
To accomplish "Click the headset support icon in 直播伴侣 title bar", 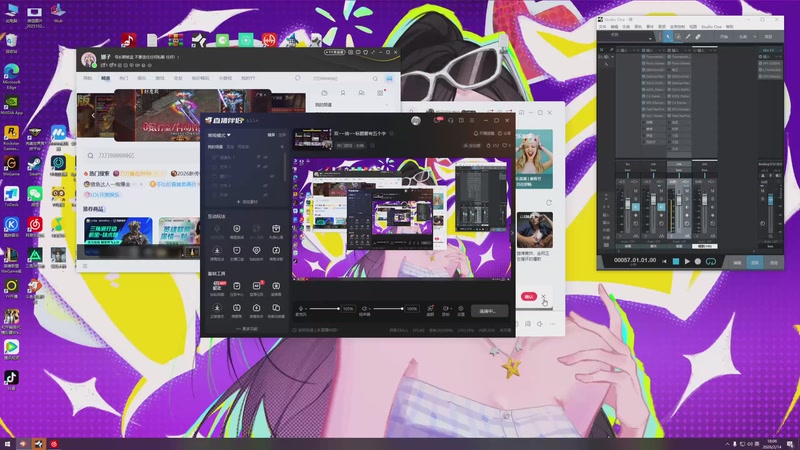I will [x=450, y=120].
